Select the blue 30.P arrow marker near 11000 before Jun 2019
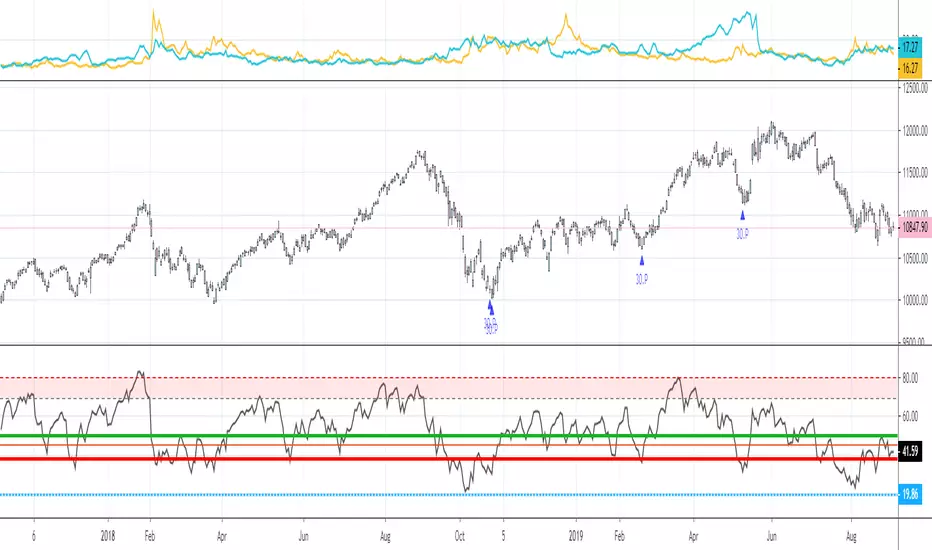 742,216
